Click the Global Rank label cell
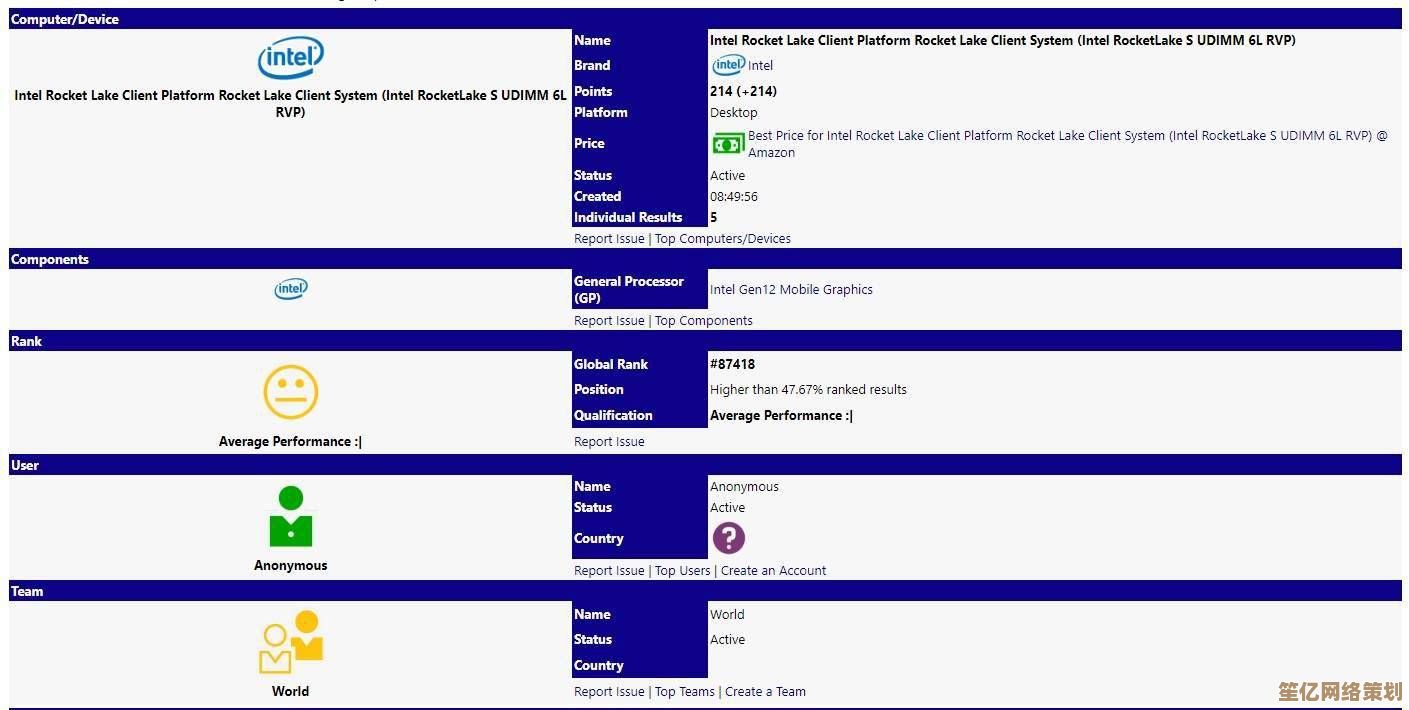The width and height of the screenshot is (1409, 710). (640, 365)
